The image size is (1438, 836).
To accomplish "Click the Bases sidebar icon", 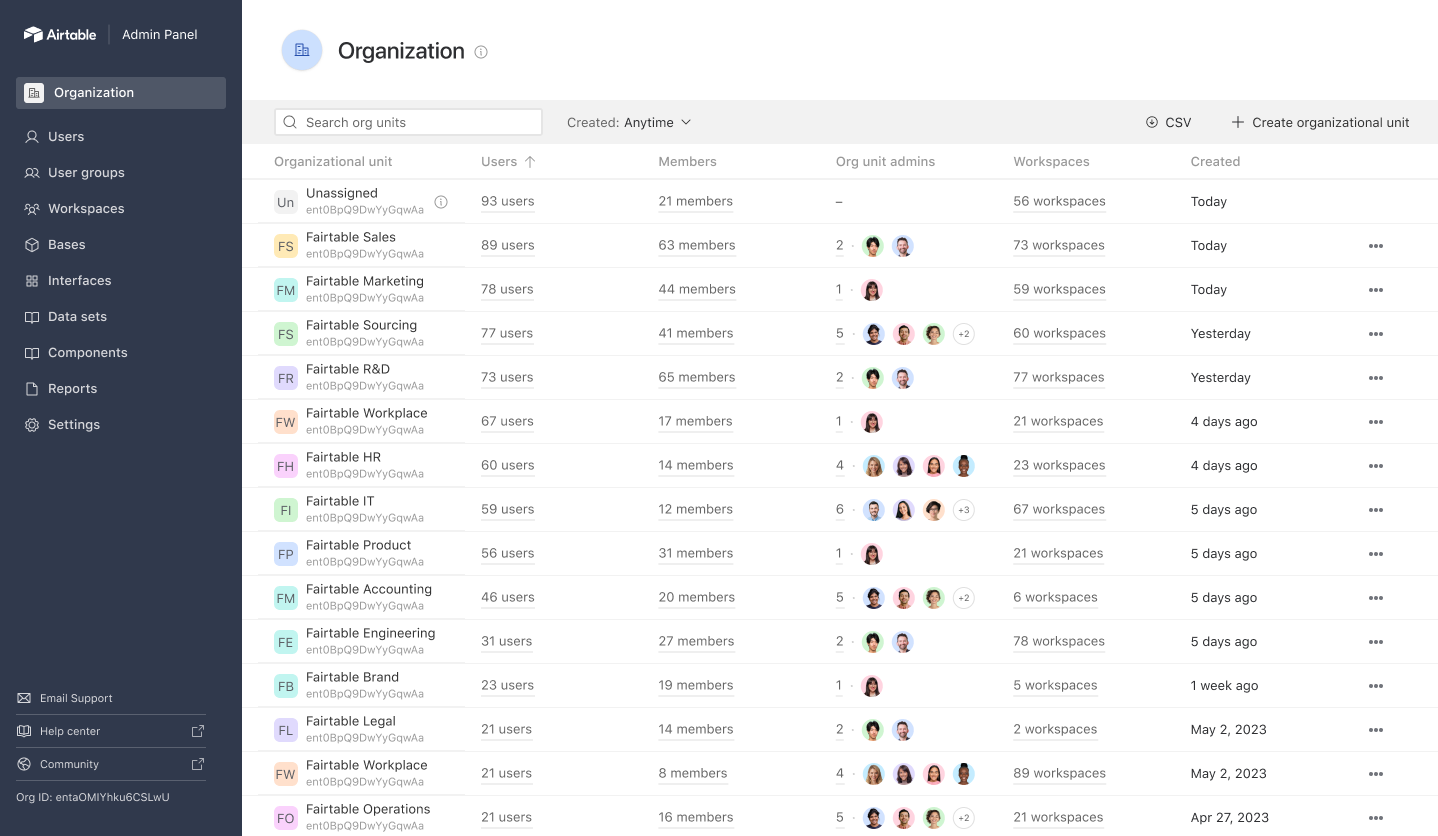I will pyautogui.click(x=33, y=244).
